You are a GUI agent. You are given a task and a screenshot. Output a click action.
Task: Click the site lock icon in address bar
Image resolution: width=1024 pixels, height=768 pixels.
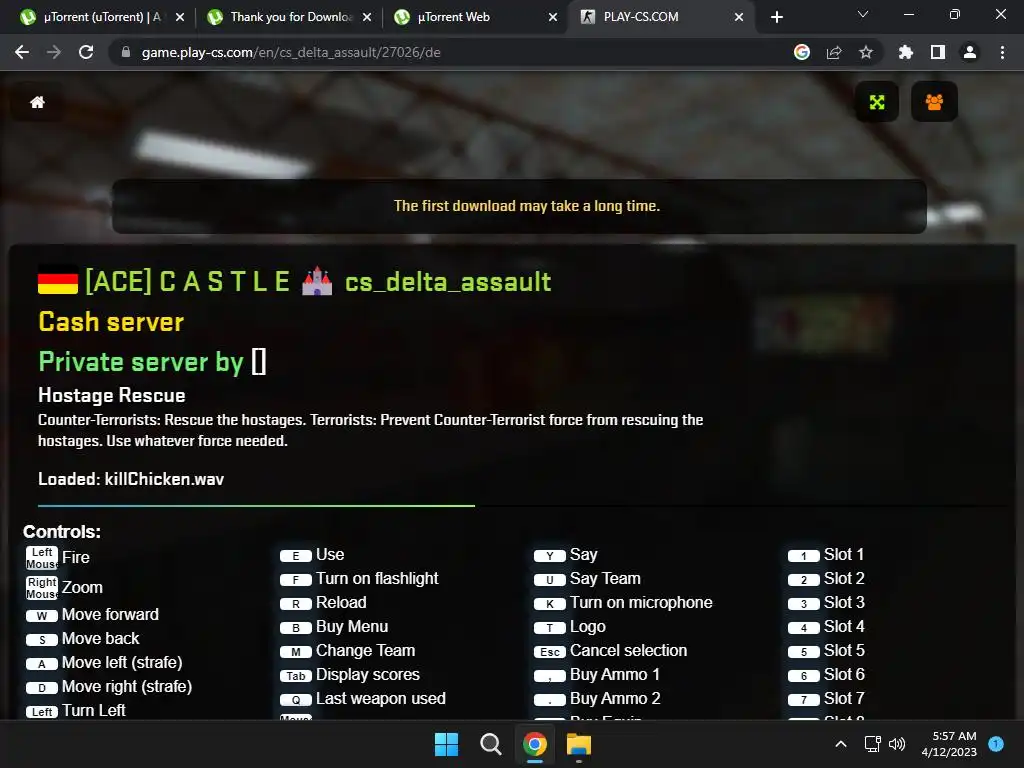point(126,52)
